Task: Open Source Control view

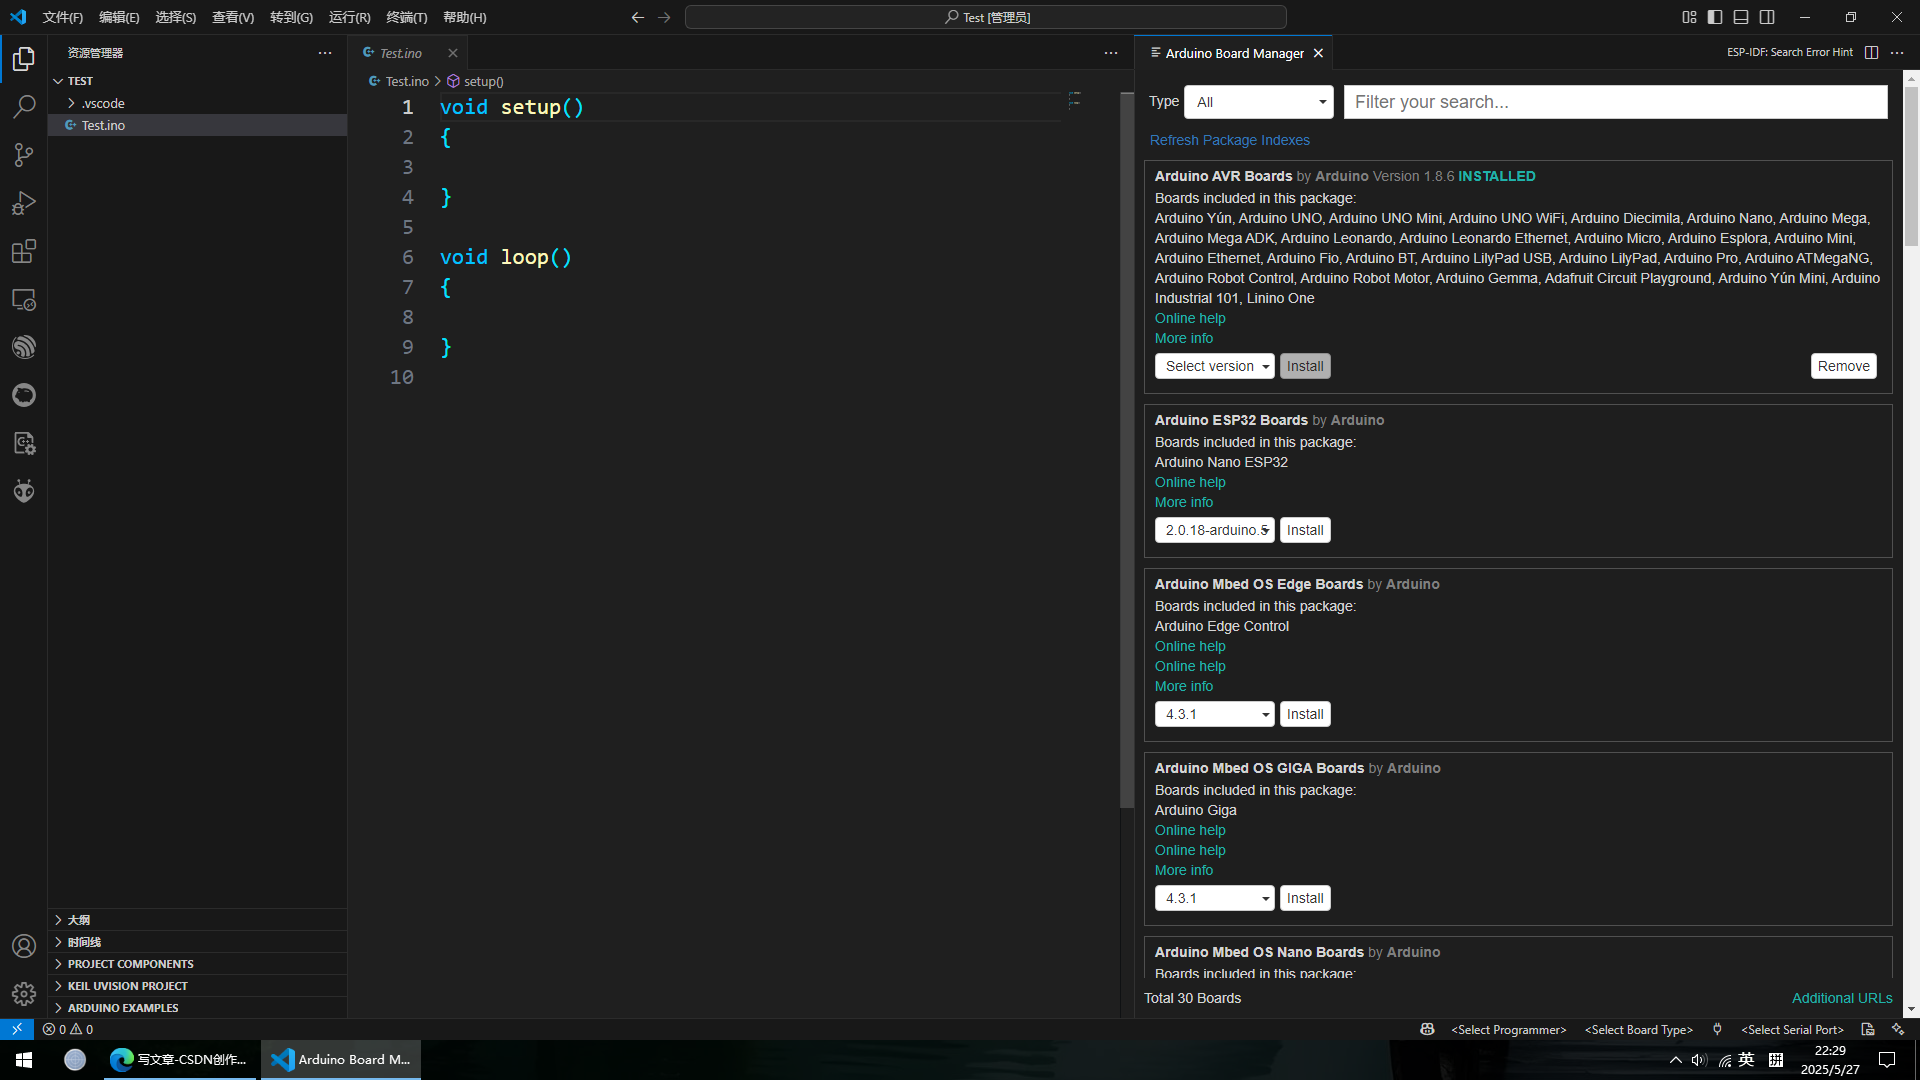Action: point(24,155)
